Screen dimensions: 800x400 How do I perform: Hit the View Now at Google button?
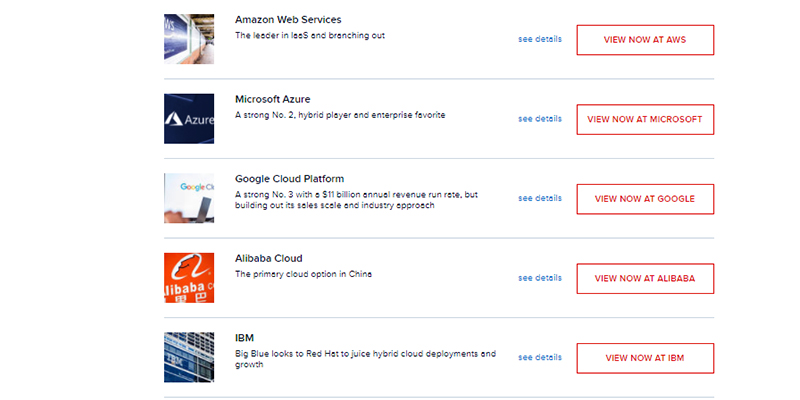pyautogui.click(x=645, y=198)
